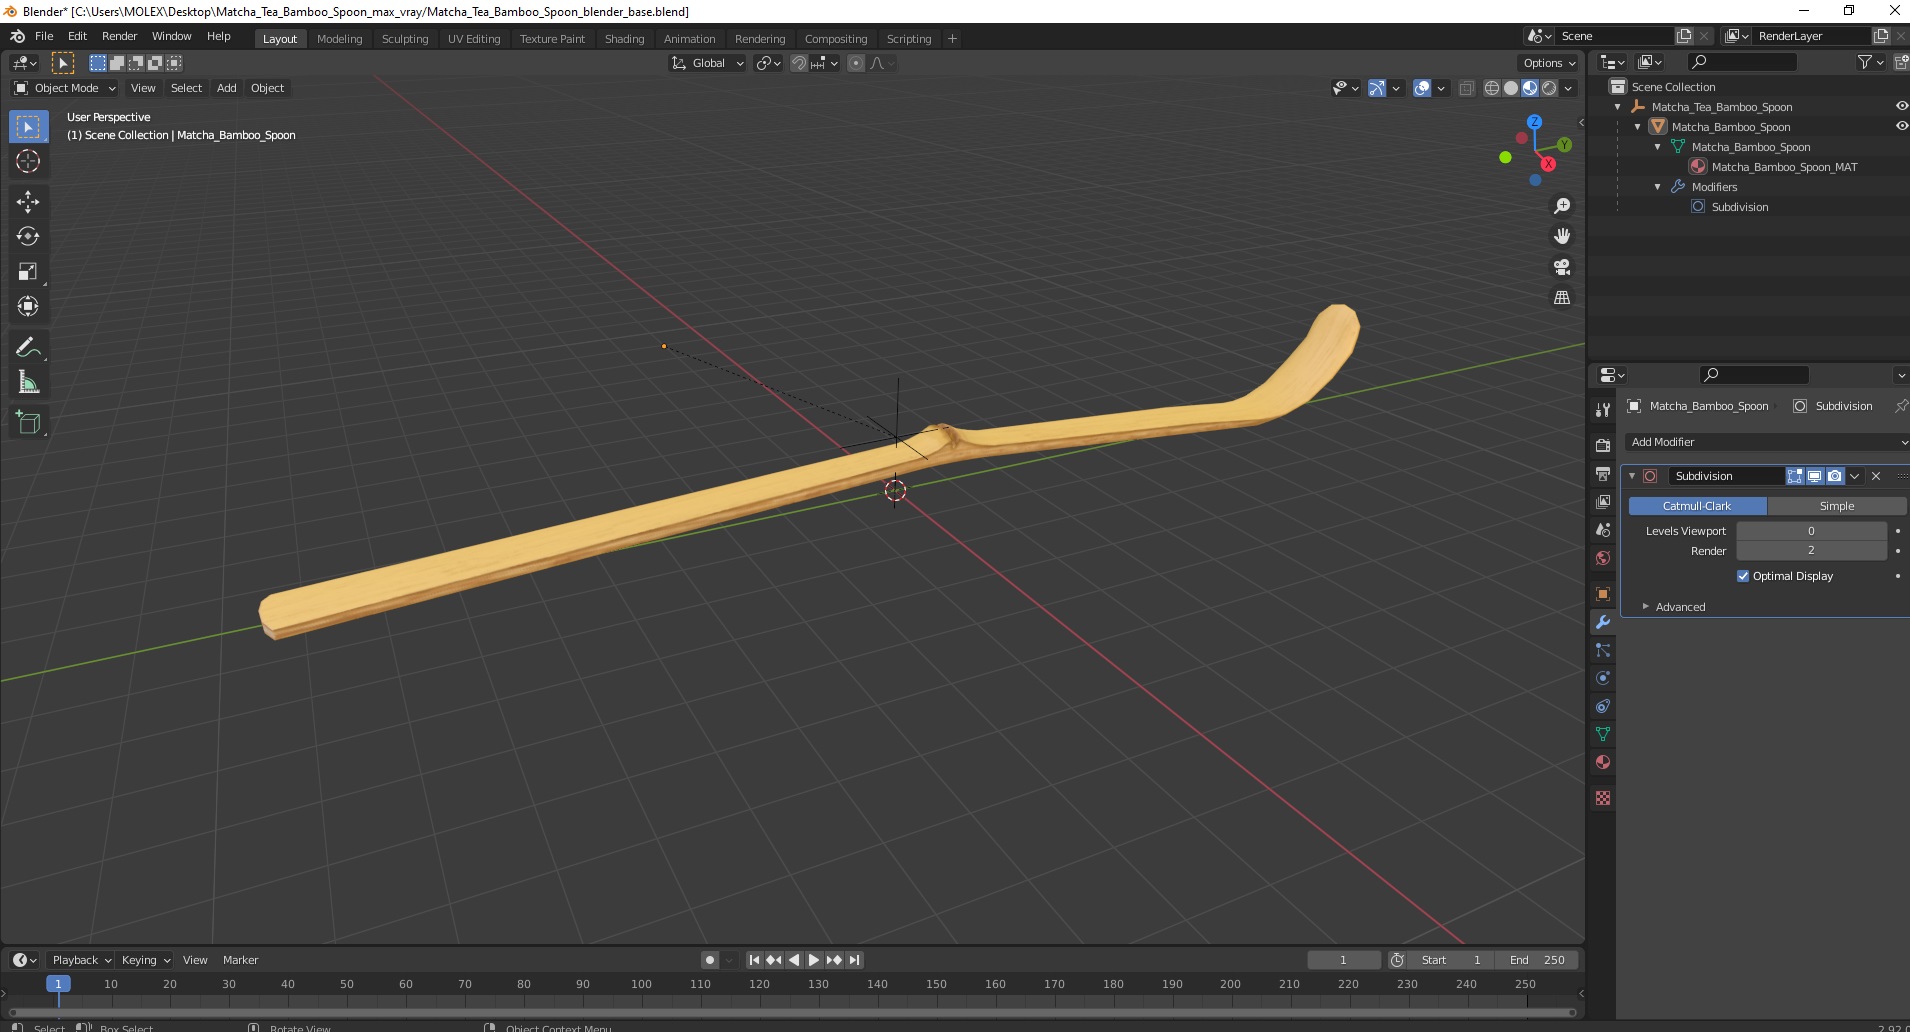Select Catmull-Clark subdivision type
This screenshot has height=1032, width=1910.
click(x=1697, y=506)
